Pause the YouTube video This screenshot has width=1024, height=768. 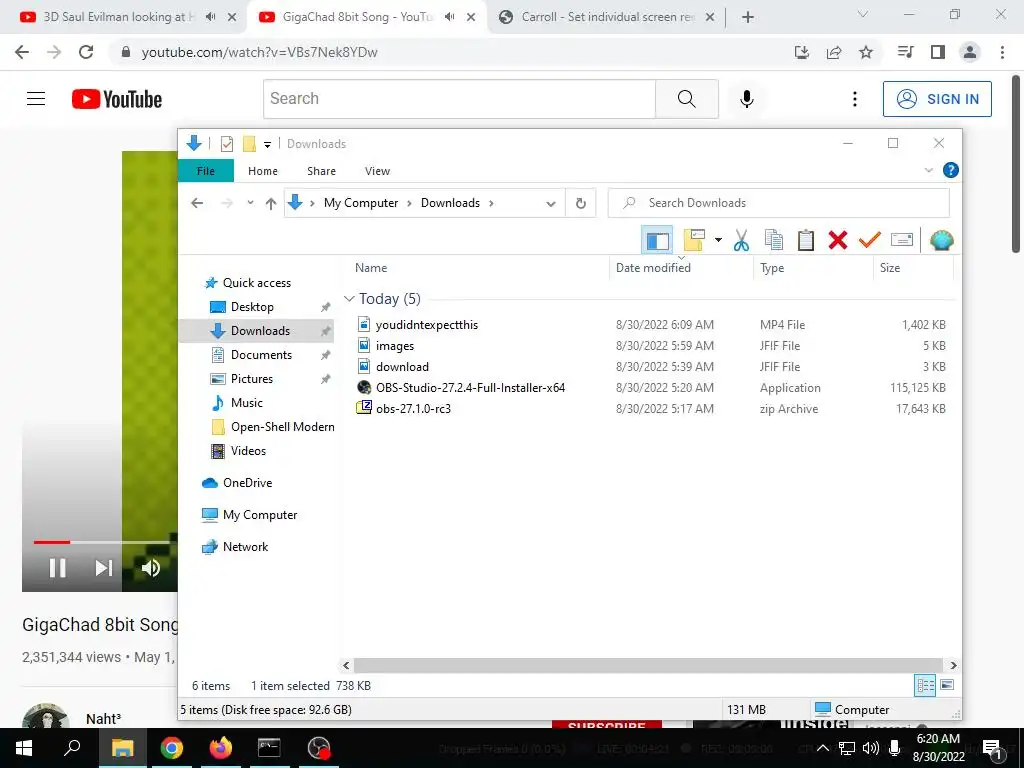57,568
